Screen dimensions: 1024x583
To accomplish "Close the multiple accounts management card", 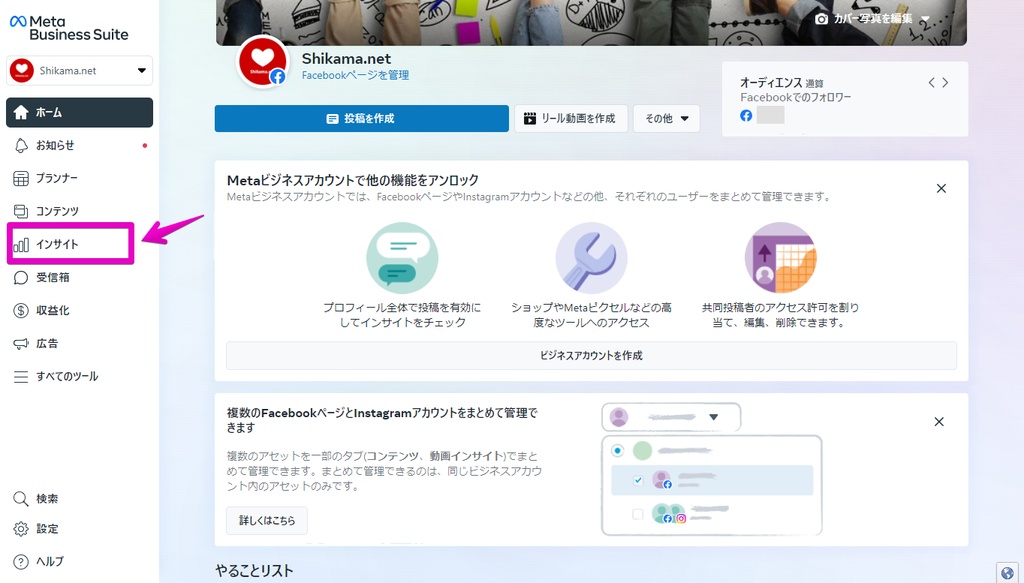I will click(x=939, y=422).
